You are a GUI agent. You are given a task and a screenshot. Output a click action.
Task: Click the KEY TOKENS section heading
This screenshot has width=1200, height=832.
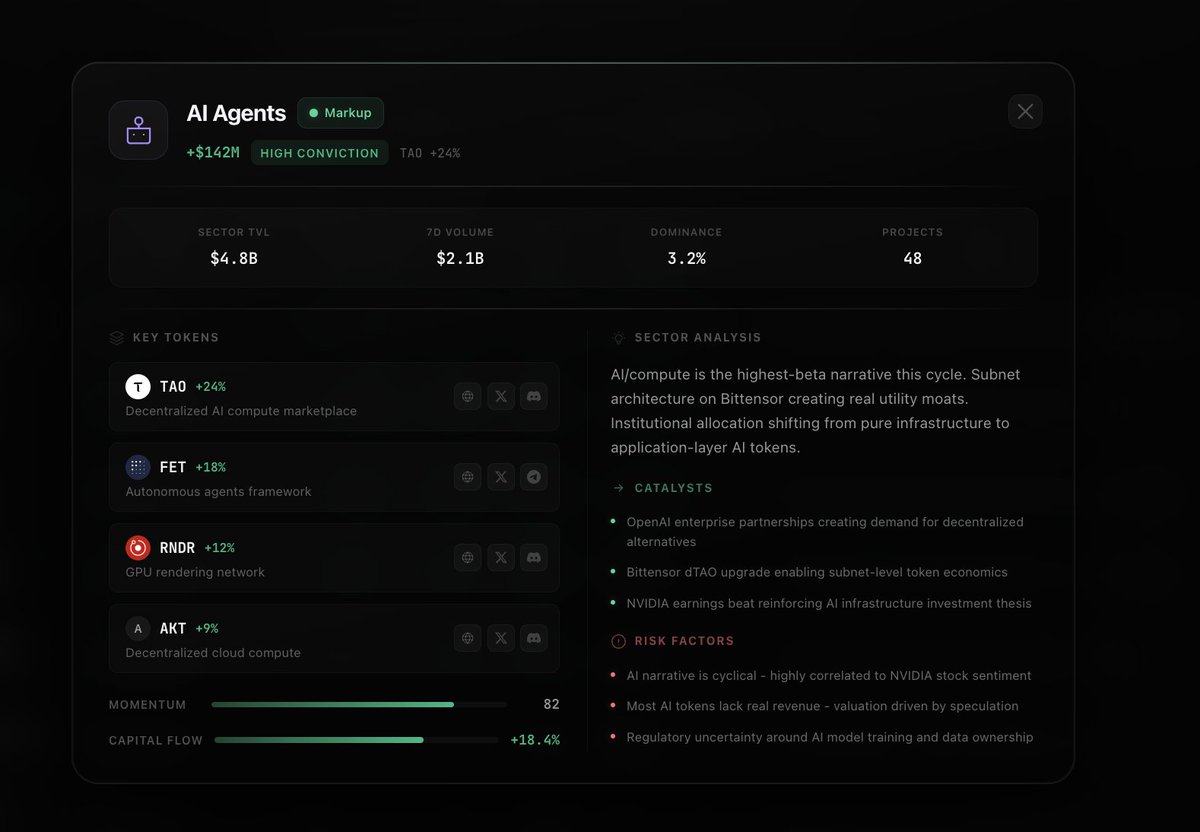click(x=176, y=338)
